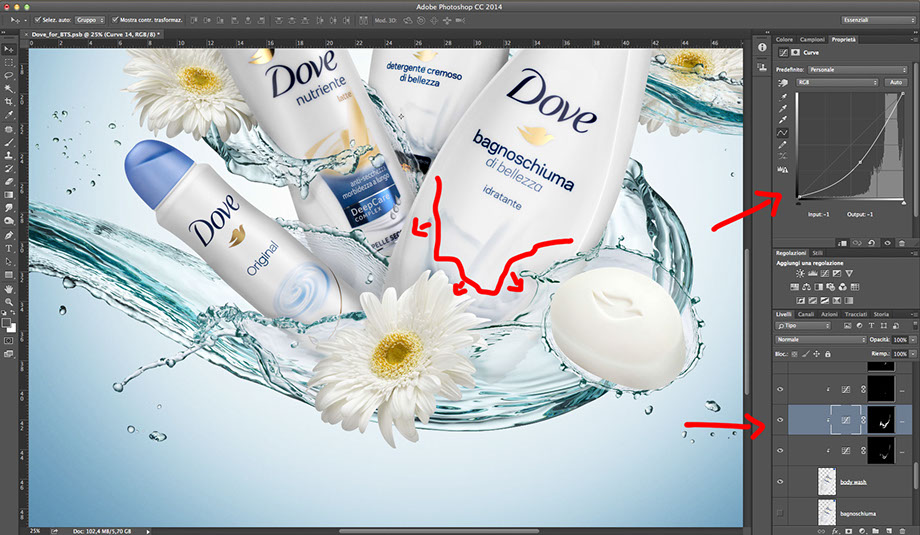Switch to the Storia tab
Image resolution: width=920 pixels, height=535 pixels.
pos(881,314)
